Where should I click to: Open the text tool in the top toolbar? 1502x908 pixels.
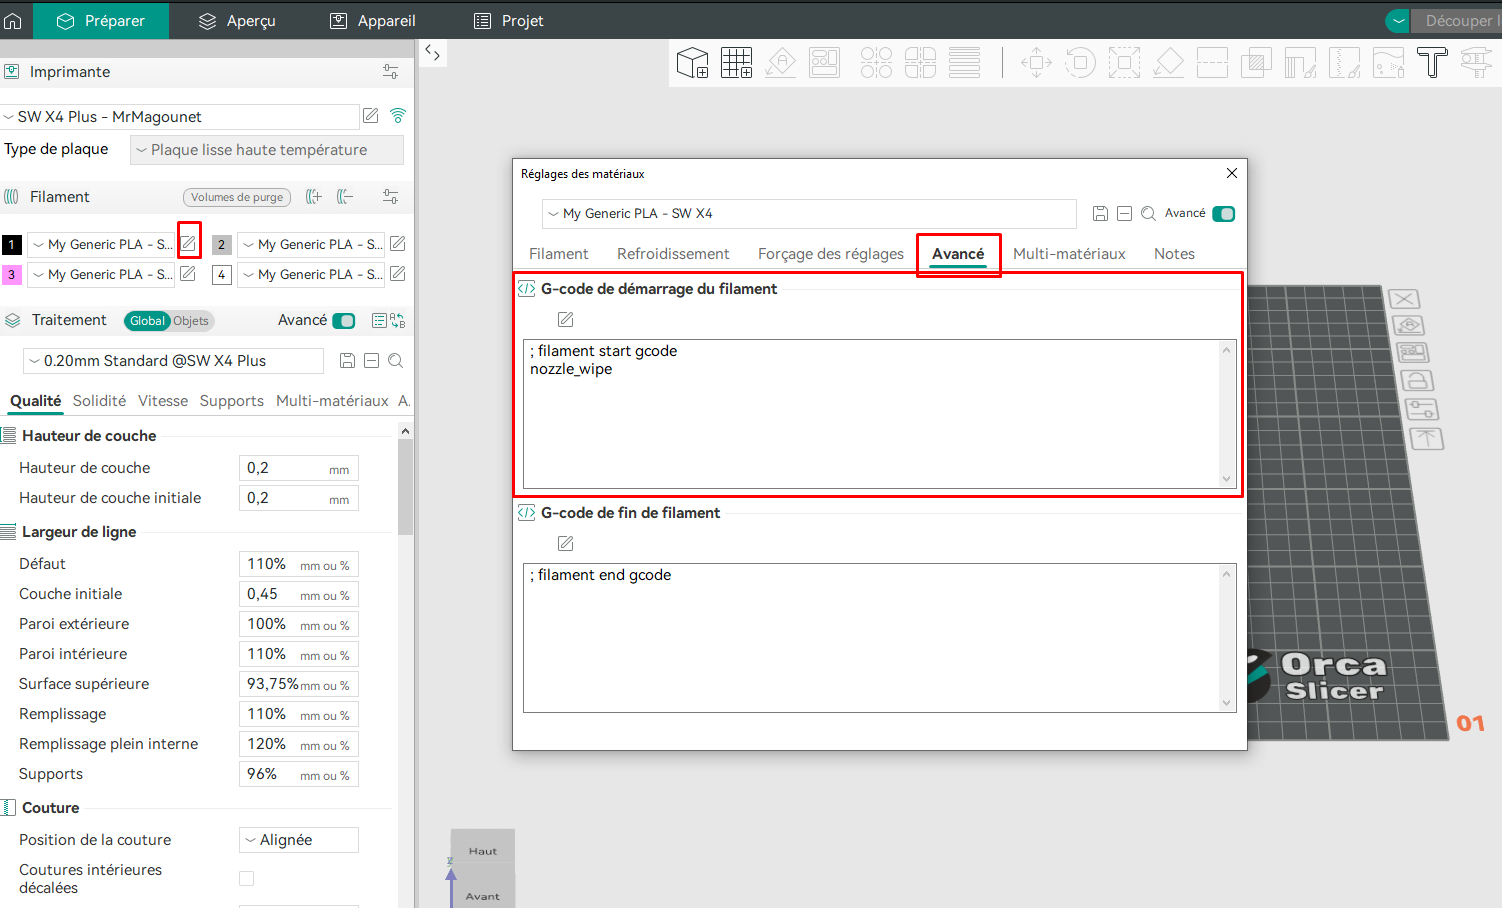(1432, 63)
